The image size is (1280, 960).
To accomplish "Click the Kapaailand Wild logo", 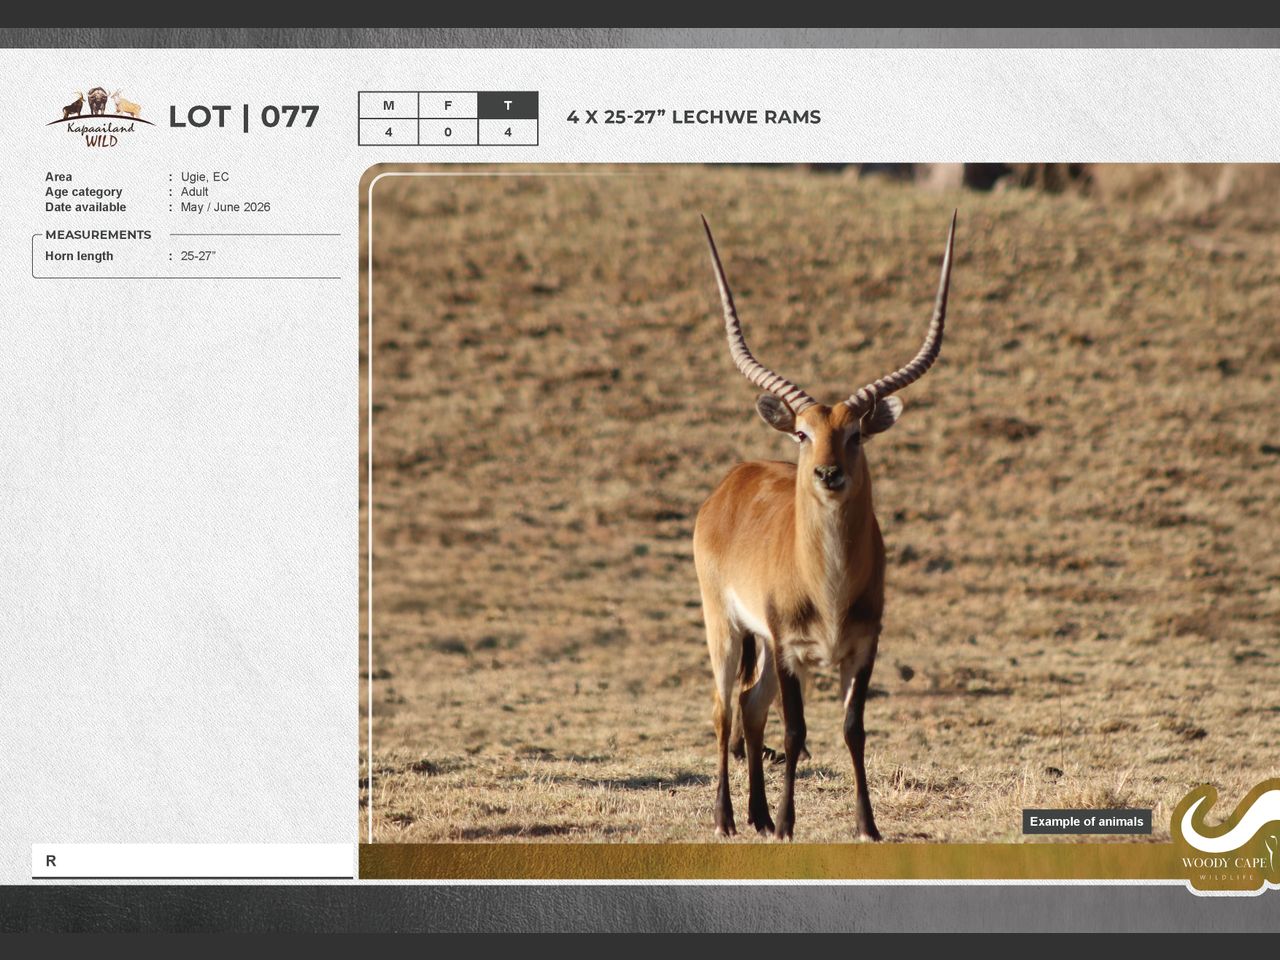I will point(99,118).
